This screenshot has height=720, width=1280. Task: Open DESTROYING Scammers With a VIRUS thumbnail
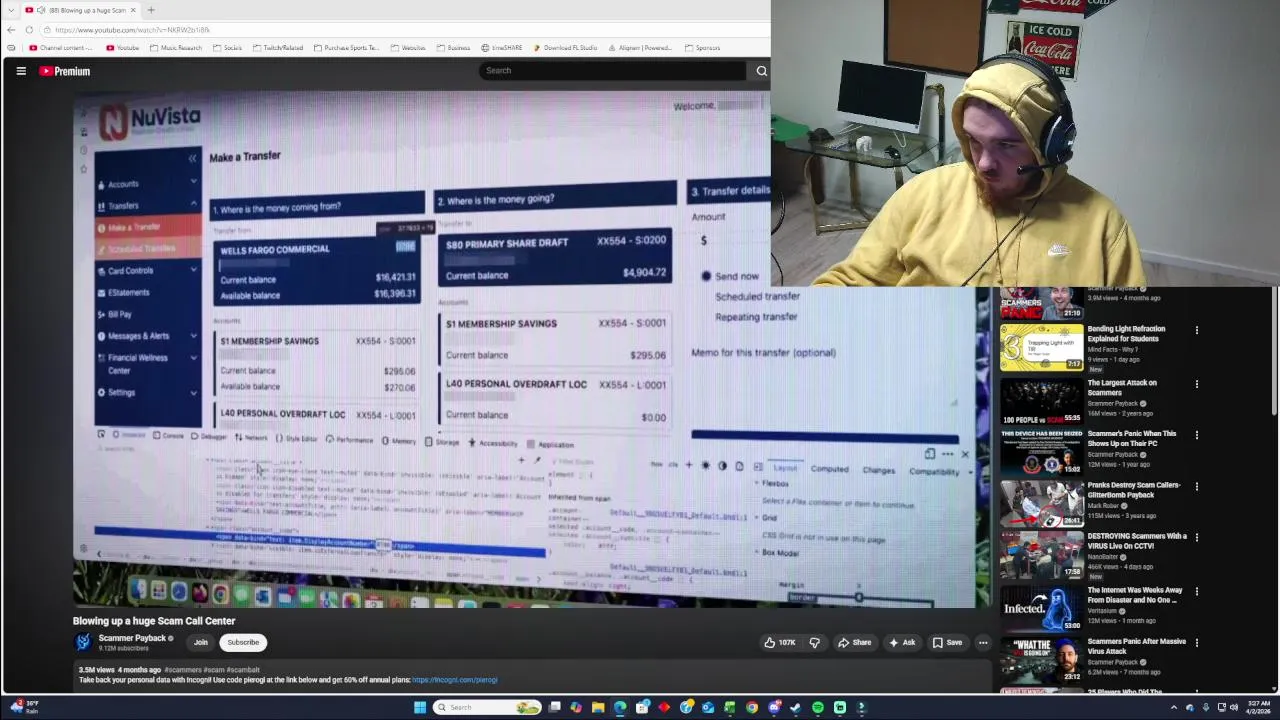1041,555
